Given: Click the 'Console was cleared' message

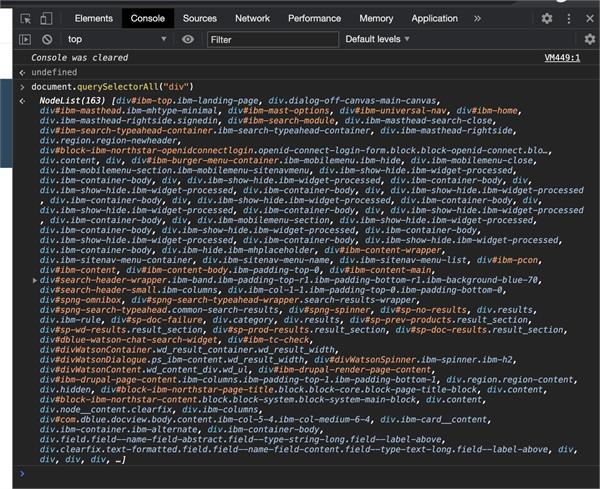Looking at the screenshot, I should click(x=80, y=58).
